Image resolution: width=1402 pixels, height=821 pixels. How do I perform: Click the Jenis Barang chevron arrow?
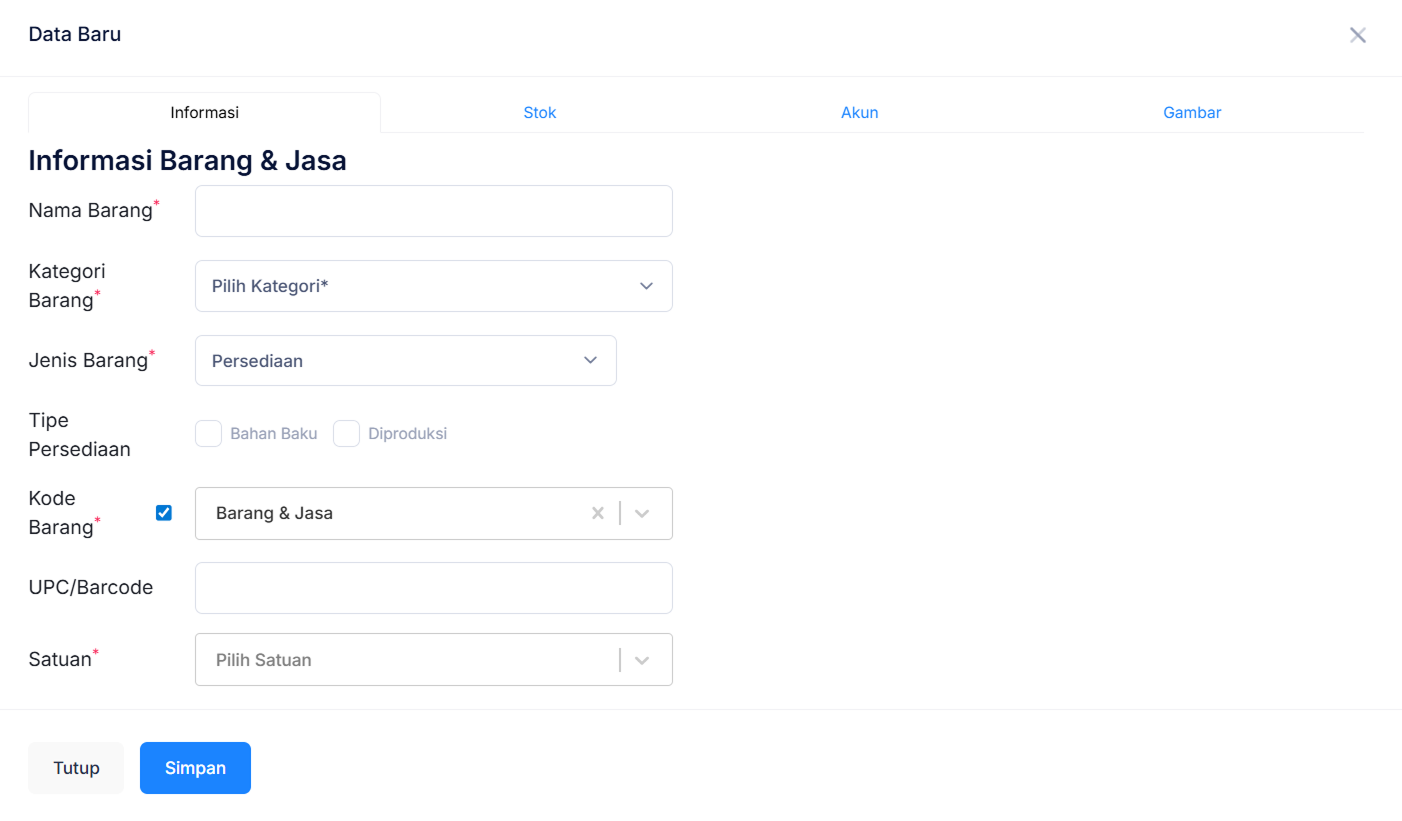[590, 360]
